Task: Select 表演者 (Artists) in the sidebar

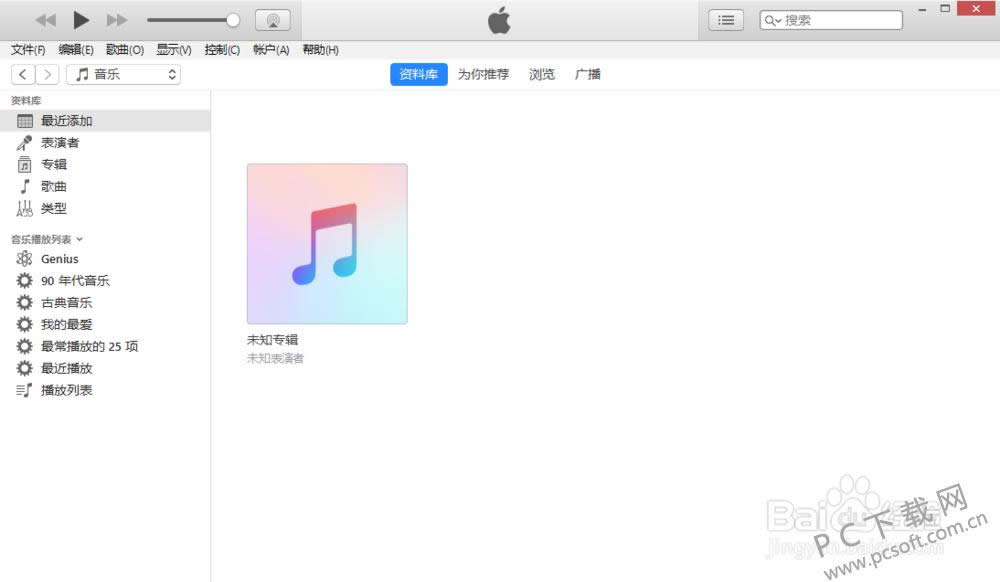Action: tap(58, 142)
